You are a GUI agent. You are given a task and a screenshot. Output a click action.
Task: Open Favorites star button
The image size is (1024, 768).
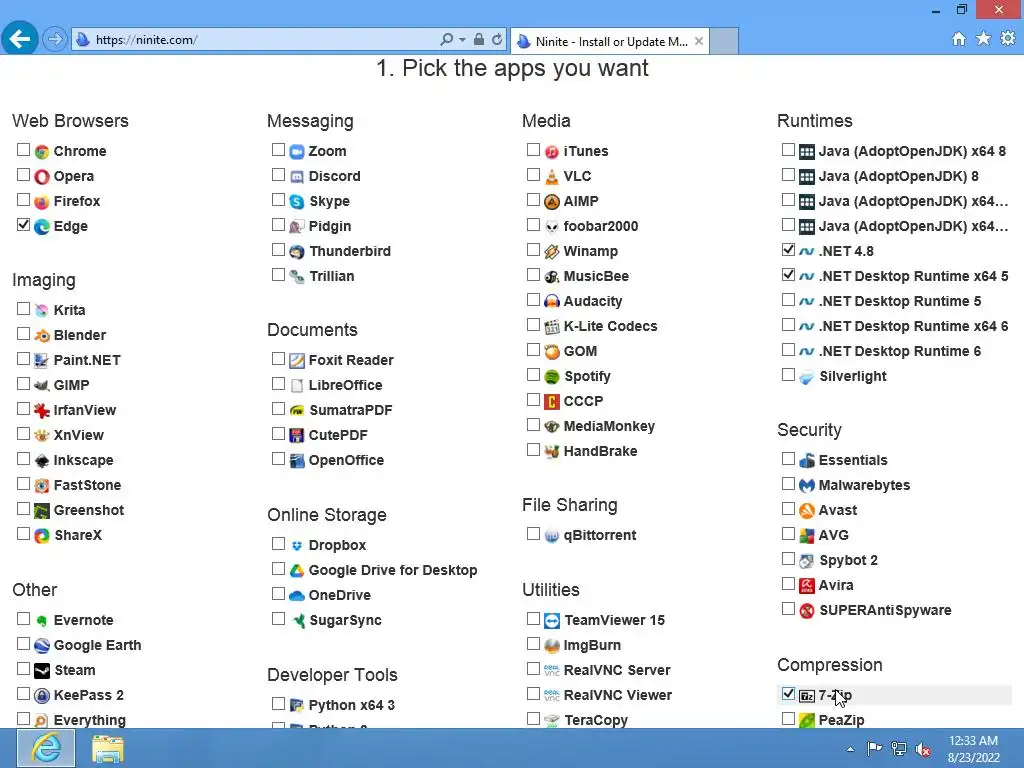(x=983, y=39)
